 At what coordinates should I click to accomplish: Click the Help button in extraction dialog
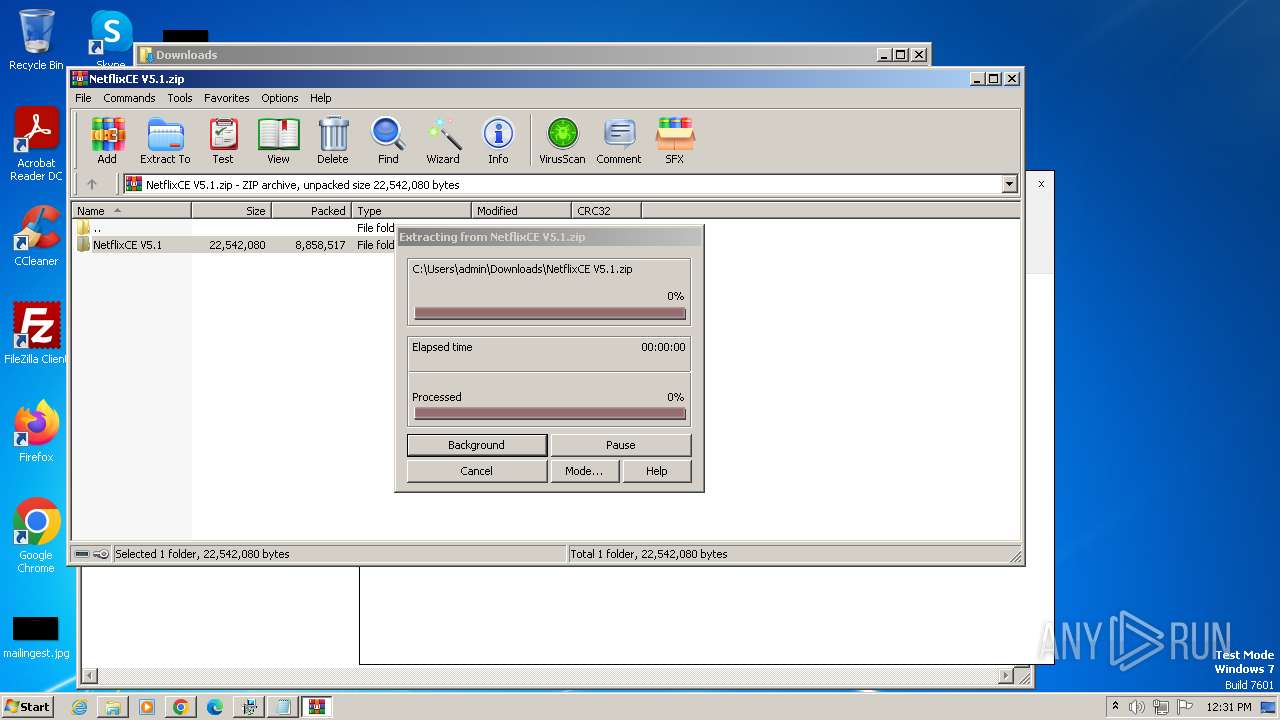657,471
